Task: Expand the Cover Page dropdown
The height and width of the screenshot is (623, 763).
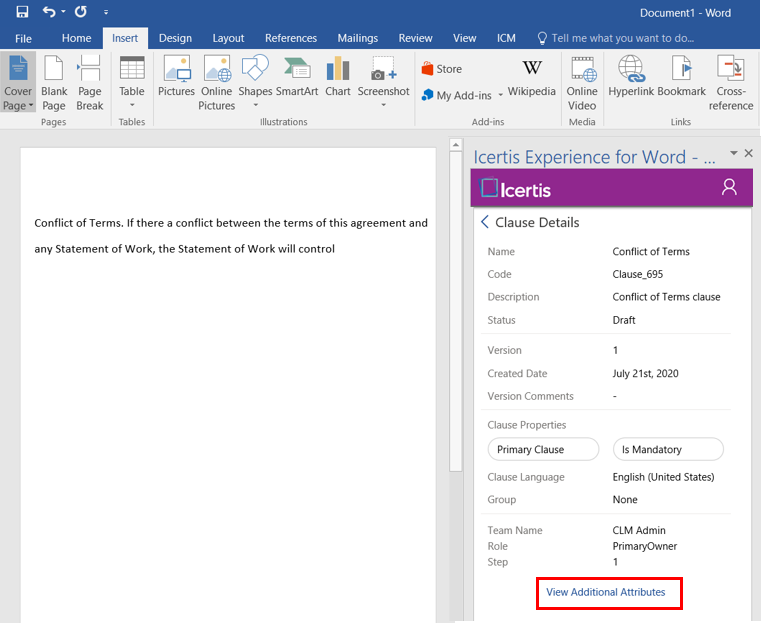Action: [18, 105]
